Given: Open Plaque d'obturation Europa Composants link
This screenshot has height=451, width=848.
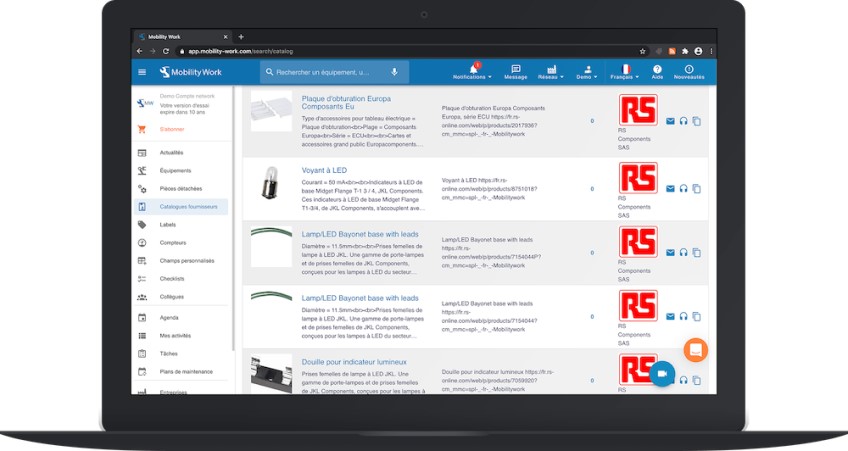Looking at the screenshot, I should click(x=346, y=103).
